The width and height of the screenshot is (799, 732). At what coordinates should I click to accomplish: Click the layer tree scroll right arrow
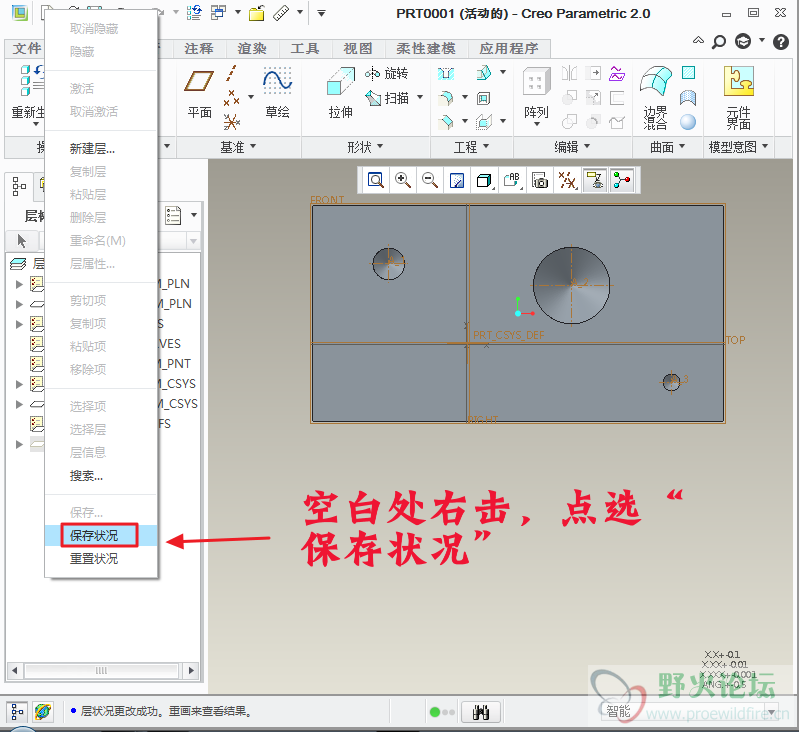pos(191,670)
